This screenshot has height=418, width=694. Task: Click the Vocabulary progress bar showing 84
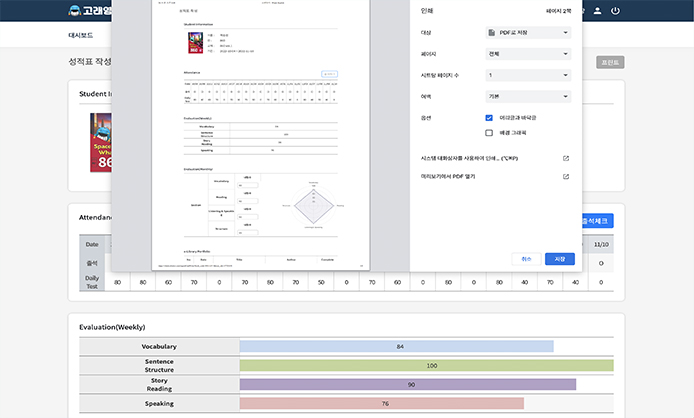(x=396, y=346)
